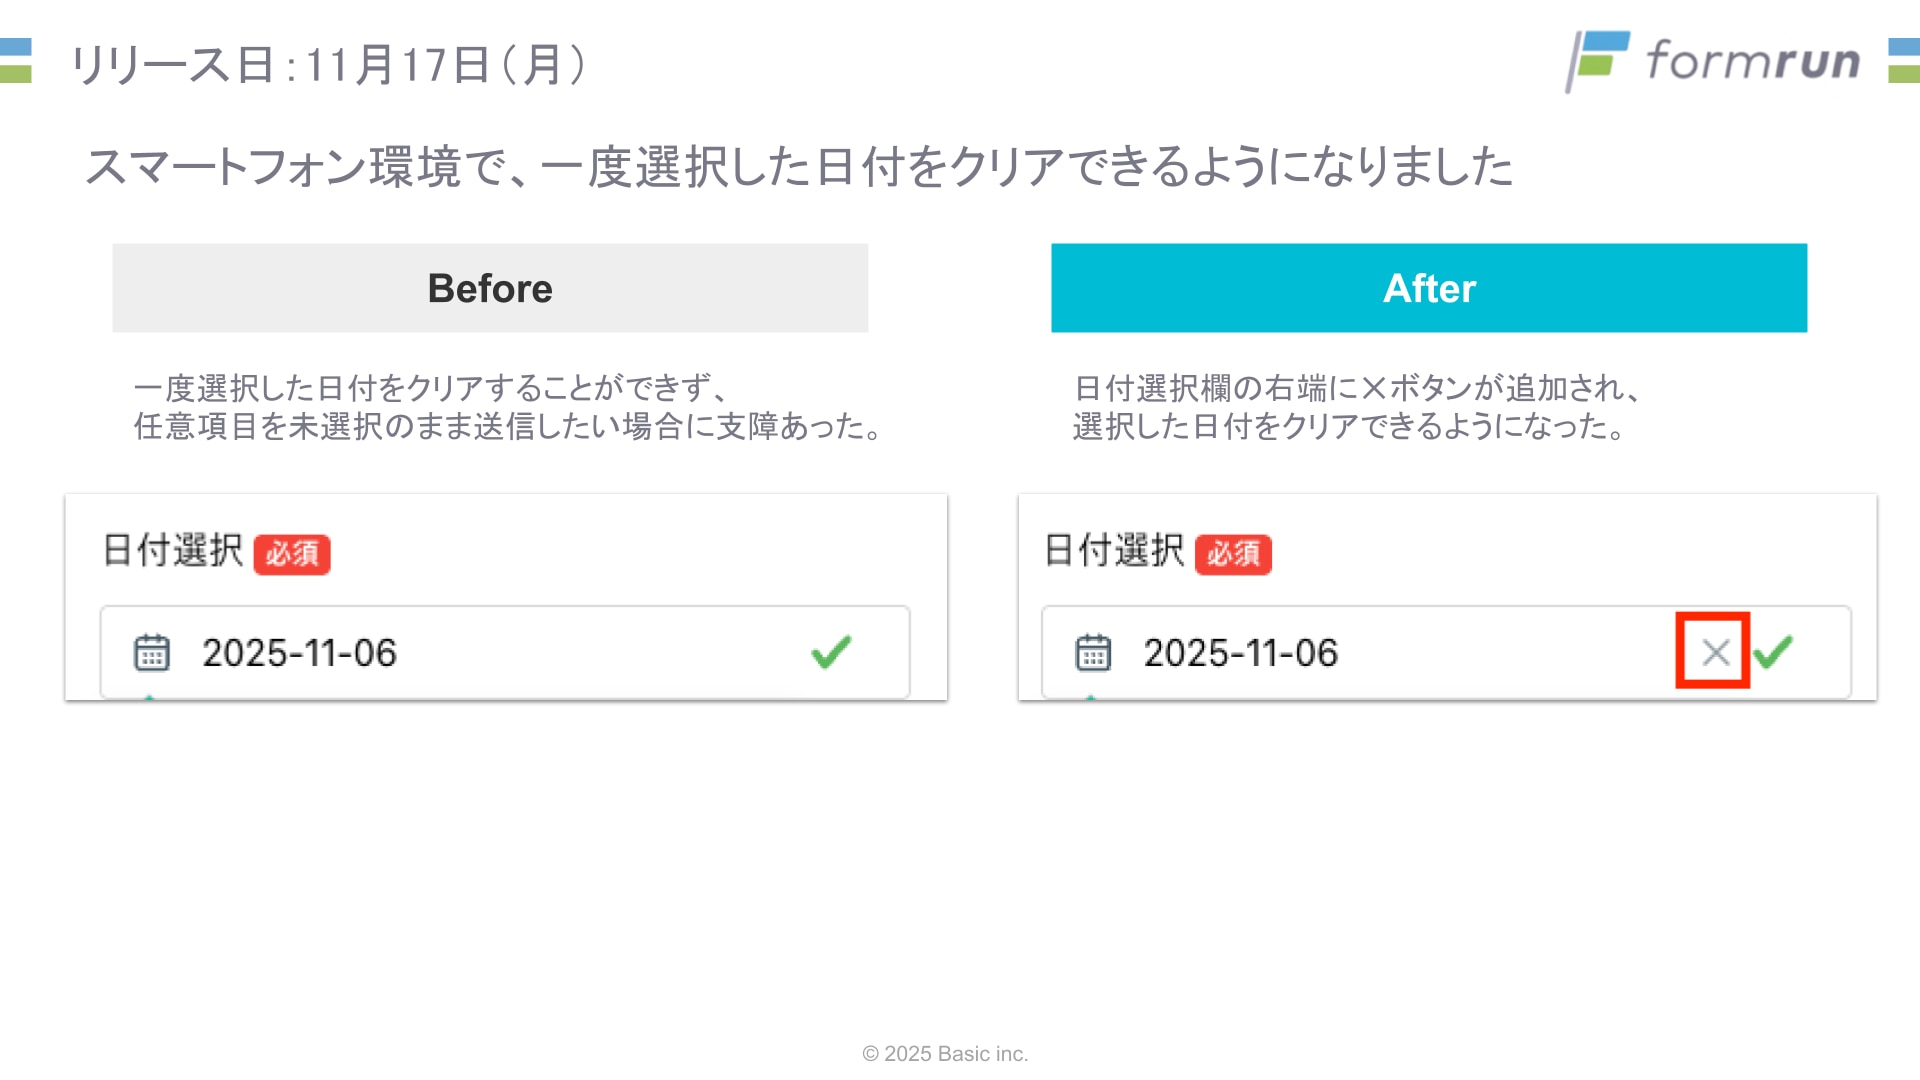
Task: Click the 必須 badge in Before example
Action: click(x=292, y=554)
